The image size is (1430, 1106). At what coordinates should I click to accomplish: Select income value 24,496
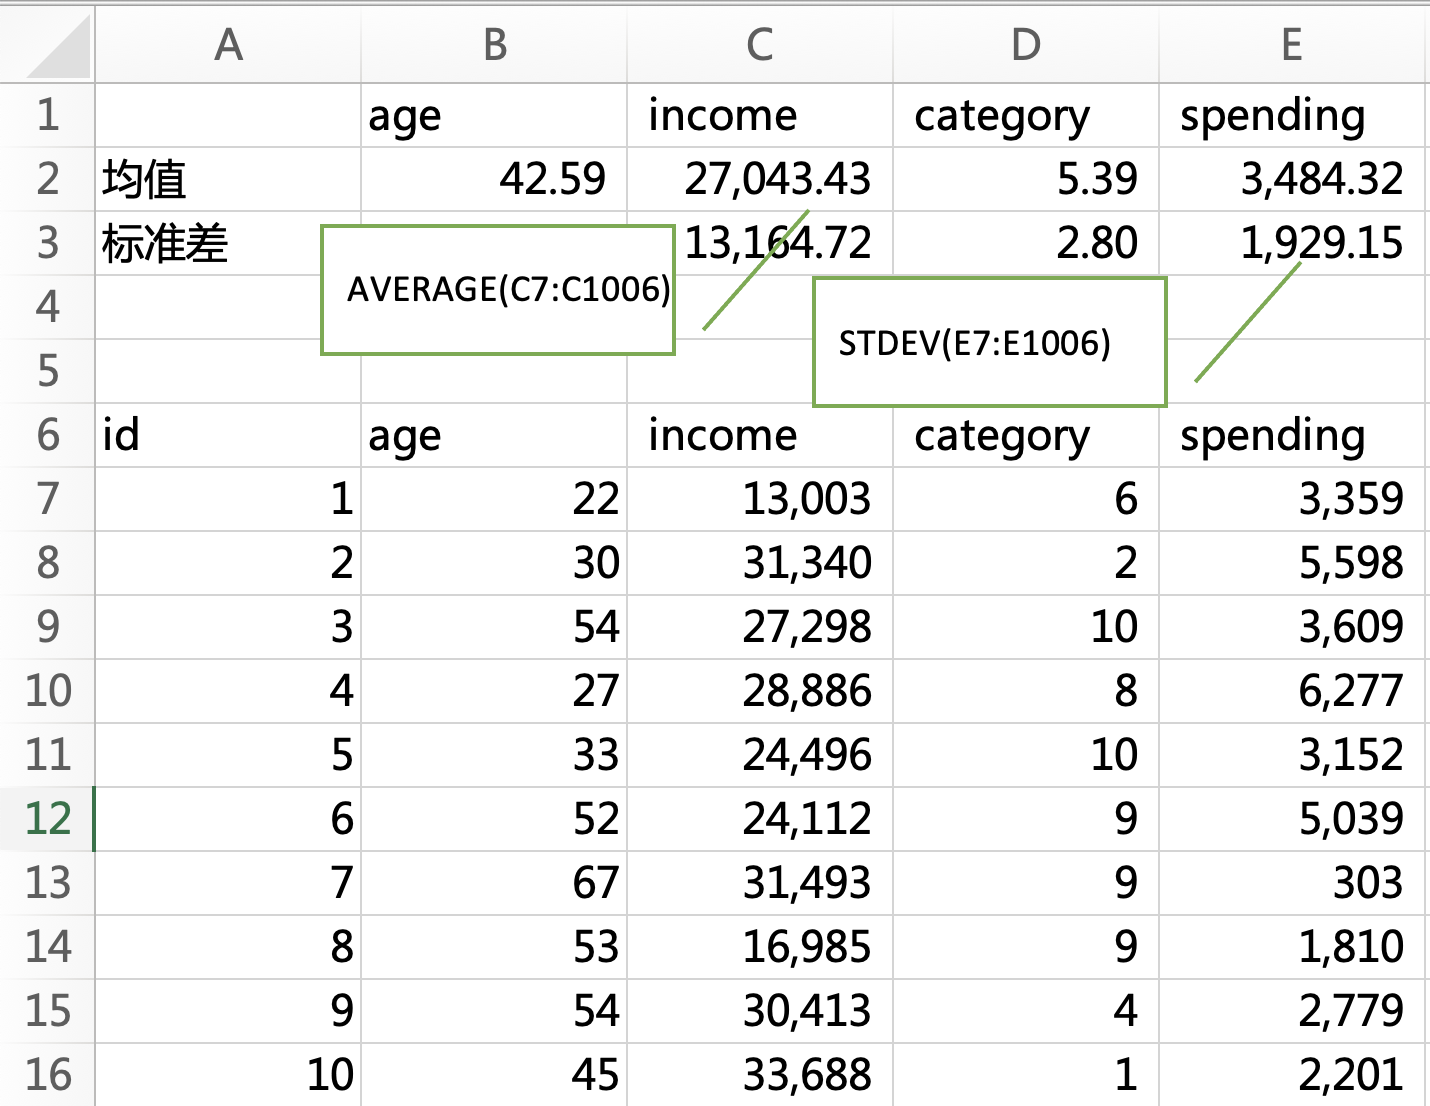coord(760,755)
